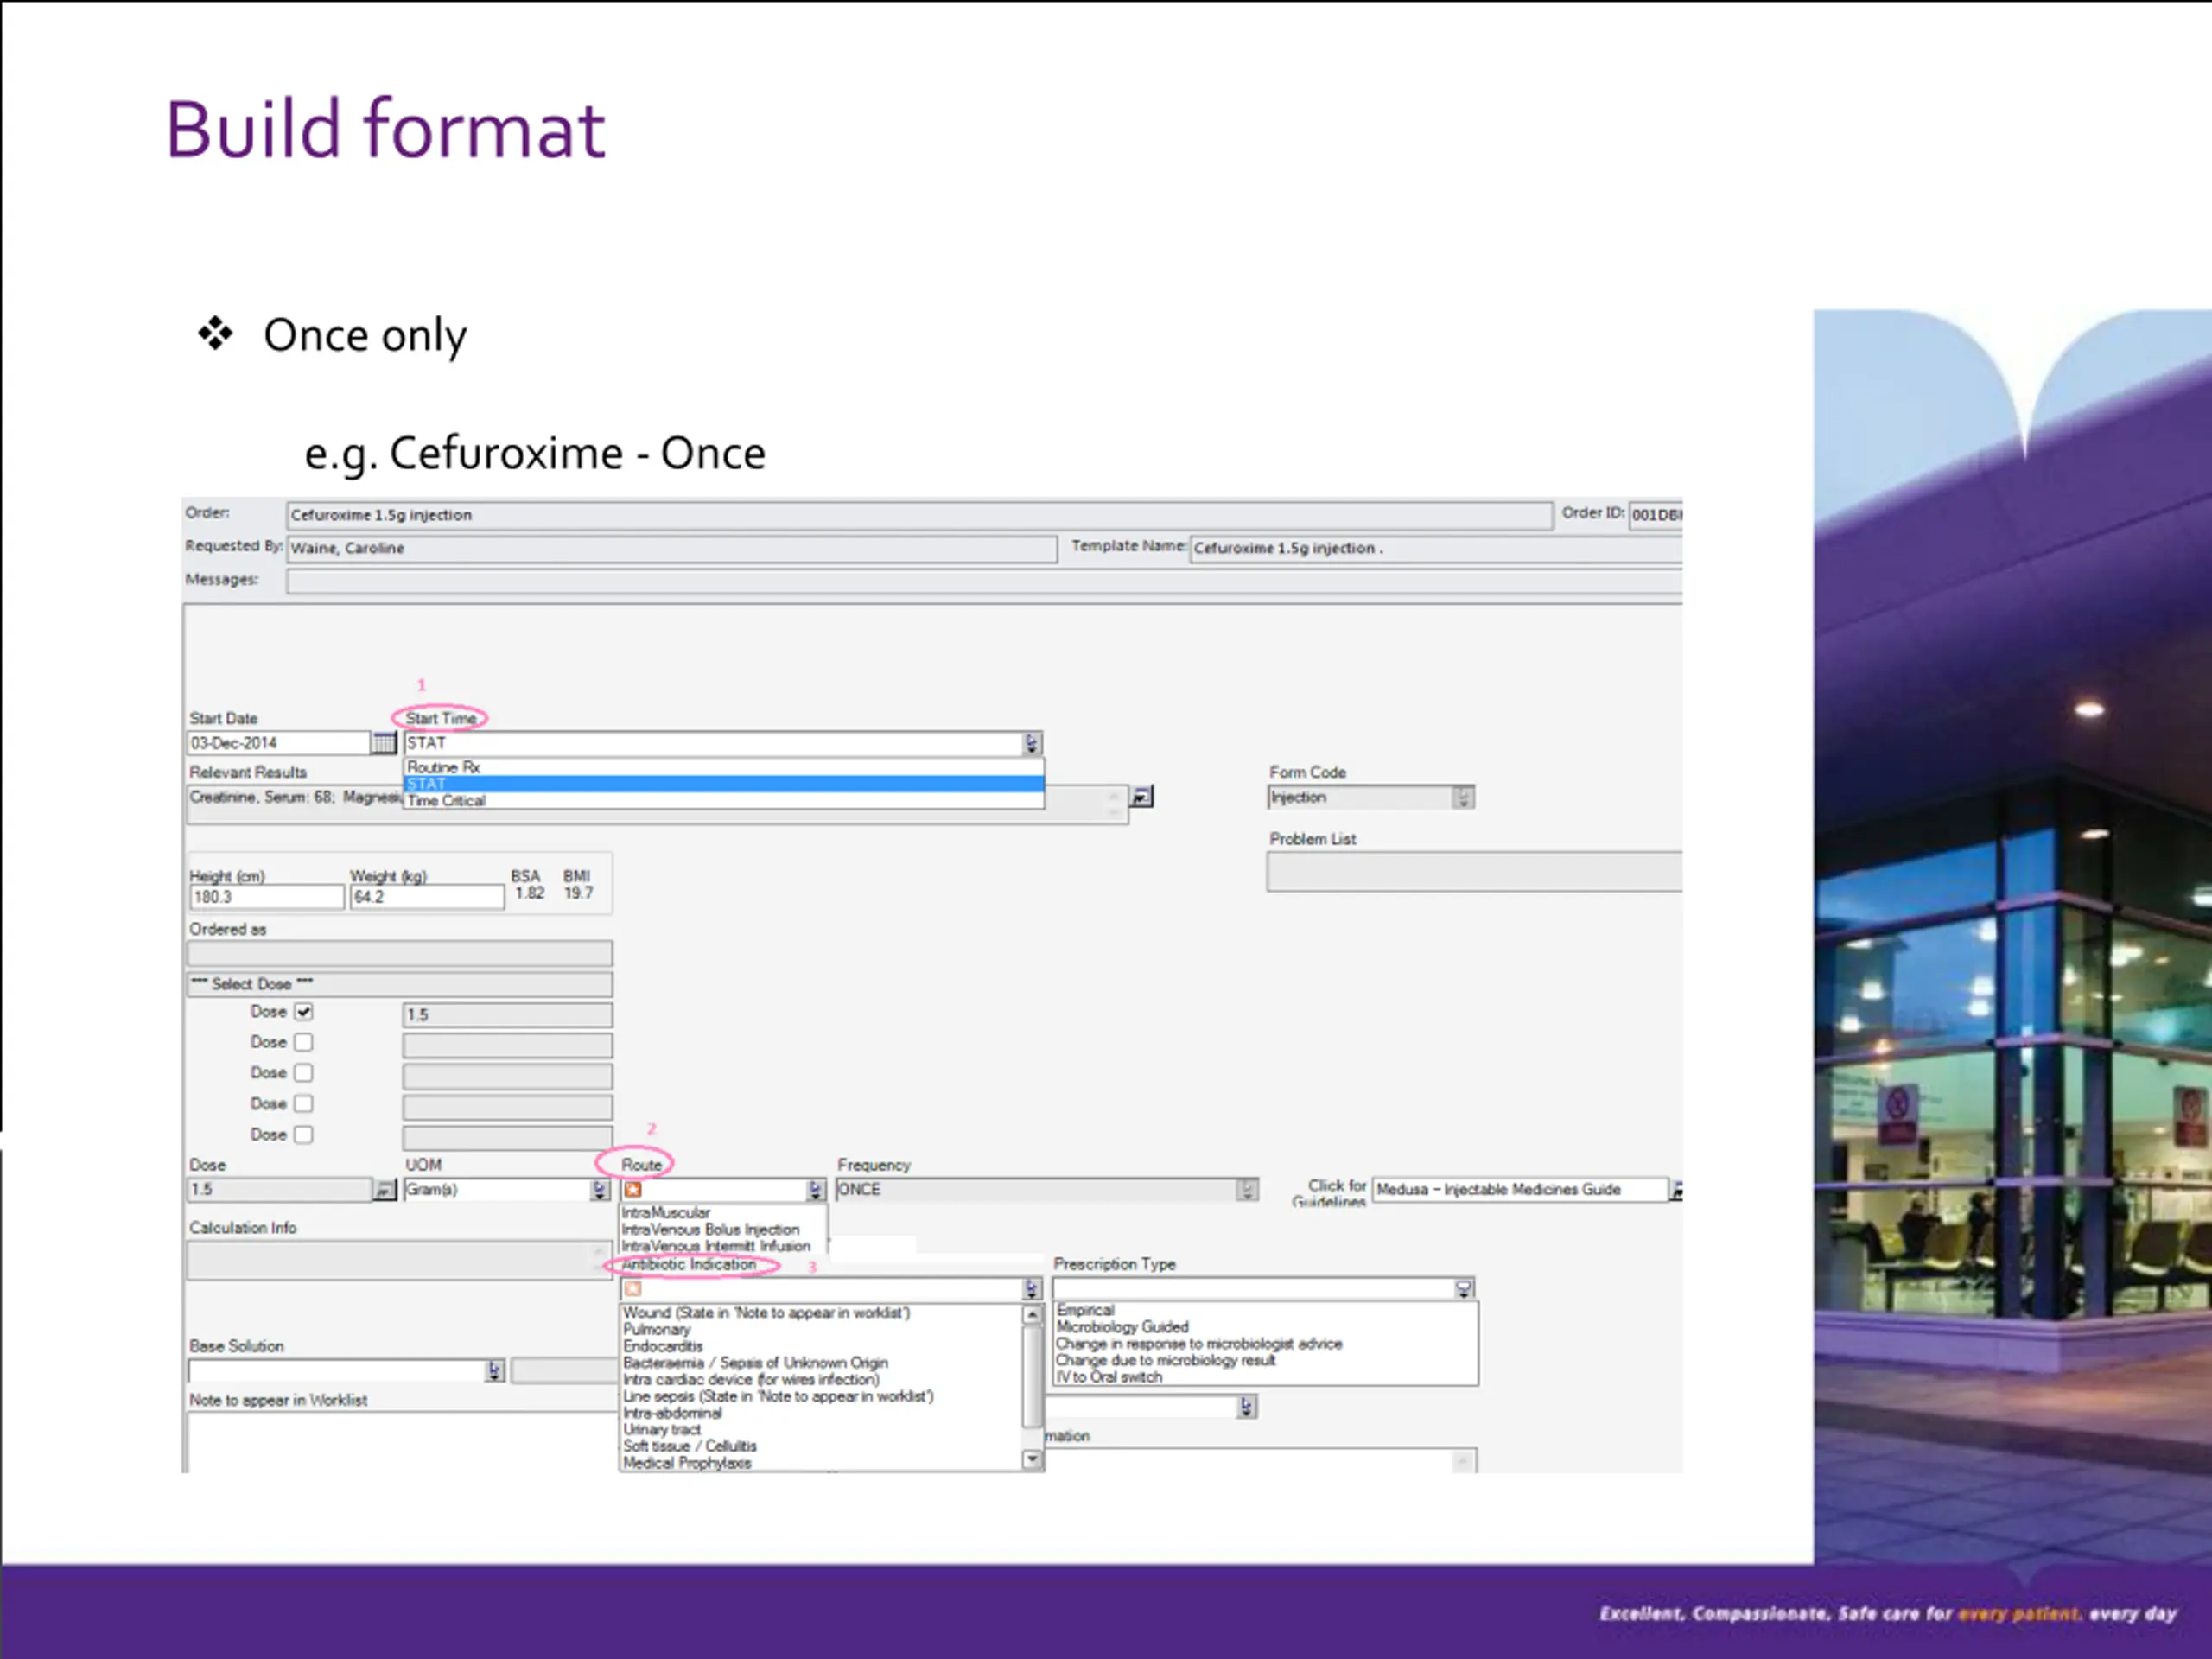
Task: Click the Template Name field
Action: click(x=1436, y=549)
